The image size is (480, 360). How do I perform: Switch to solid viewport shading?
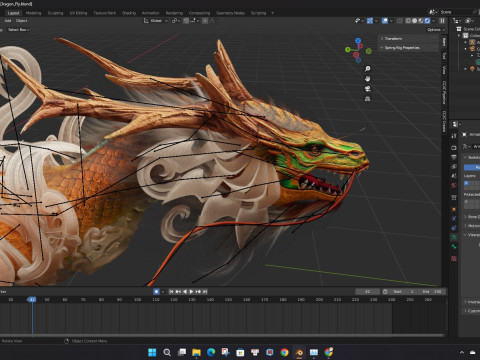click(414, 21)
